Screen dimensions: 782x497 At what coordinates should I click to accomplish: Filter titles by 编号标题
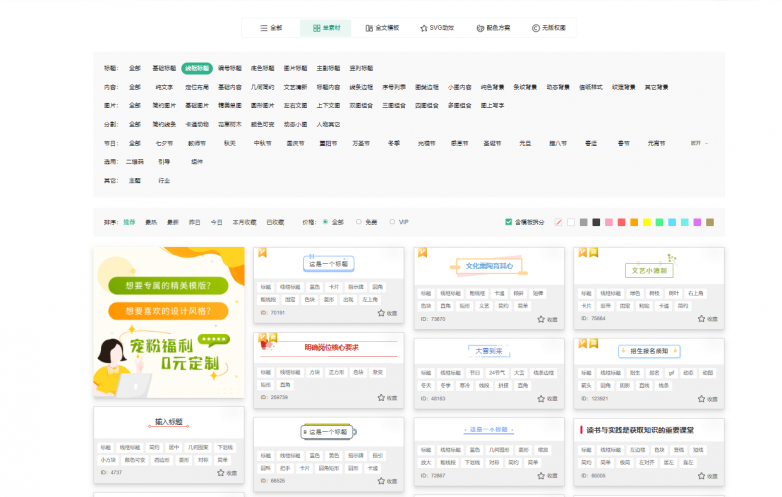(229, 68)
